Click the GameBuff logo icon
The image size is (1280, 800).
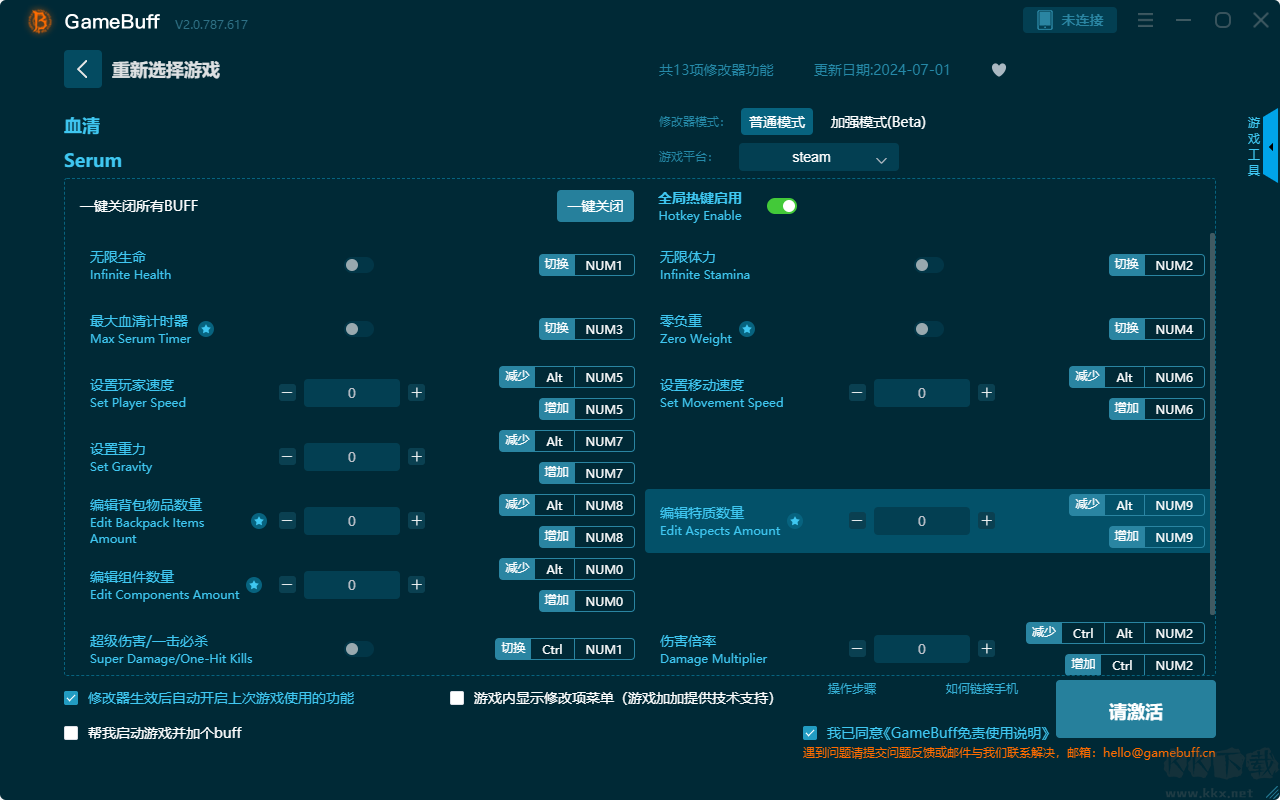pos(40,21)
